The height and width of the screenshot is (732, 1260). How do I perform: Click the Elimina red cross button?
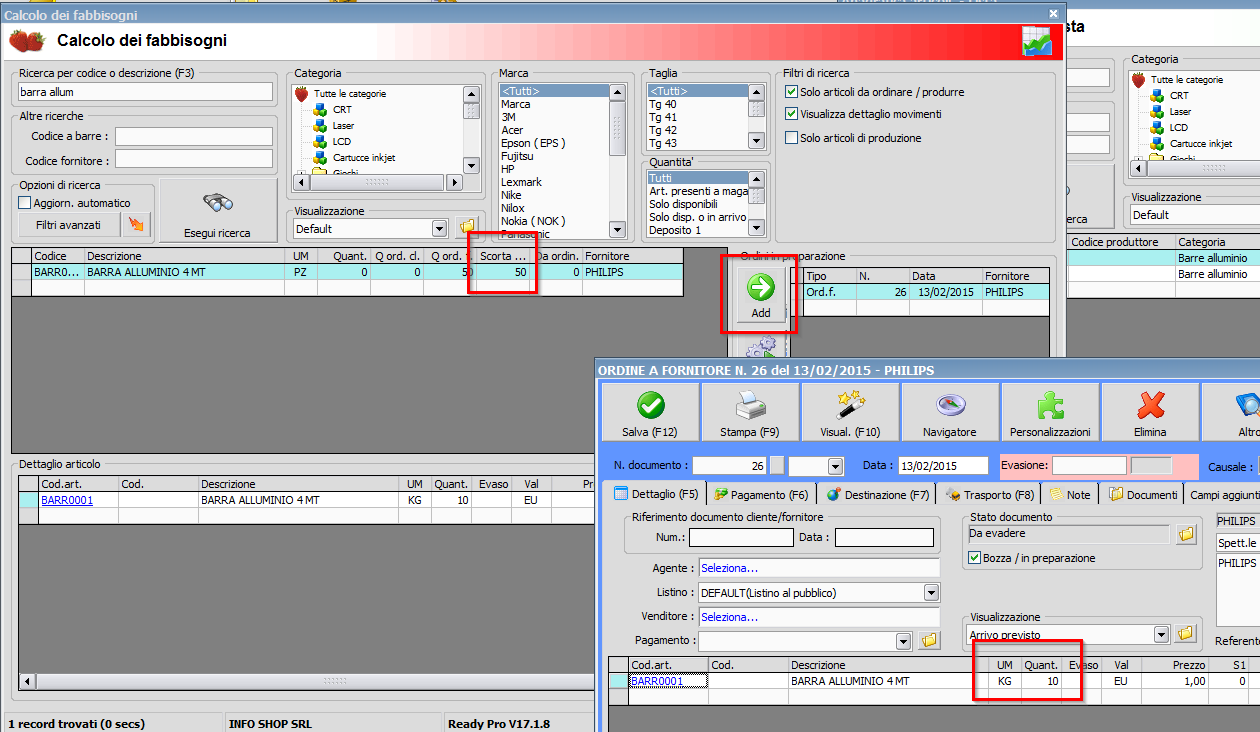[1150, 412]
